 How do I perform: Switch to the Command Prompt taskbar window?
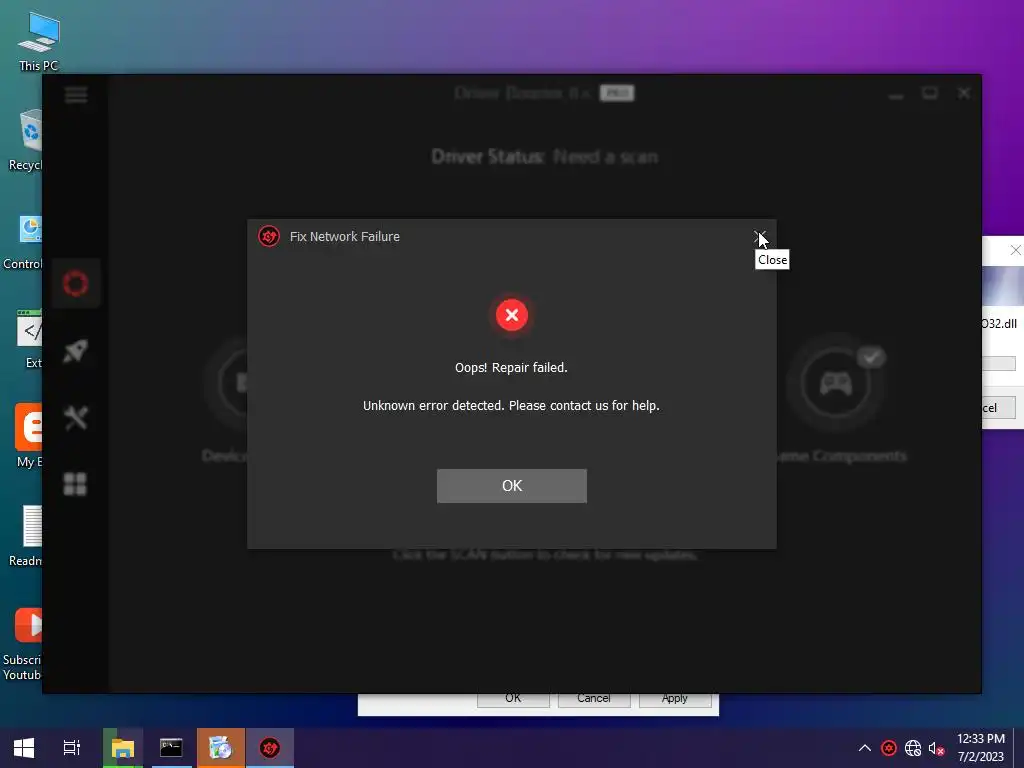point(171,748)
